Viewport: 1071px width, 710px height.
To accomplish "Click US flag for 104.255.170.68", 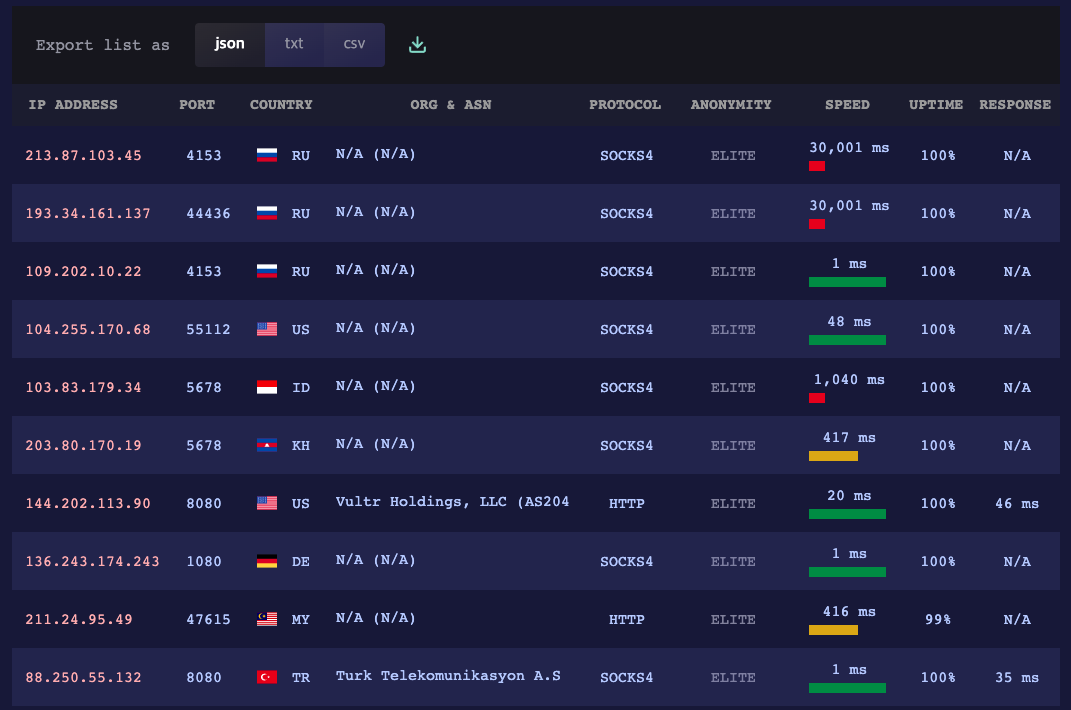I will pyautogui.click(x=267, y=329).
